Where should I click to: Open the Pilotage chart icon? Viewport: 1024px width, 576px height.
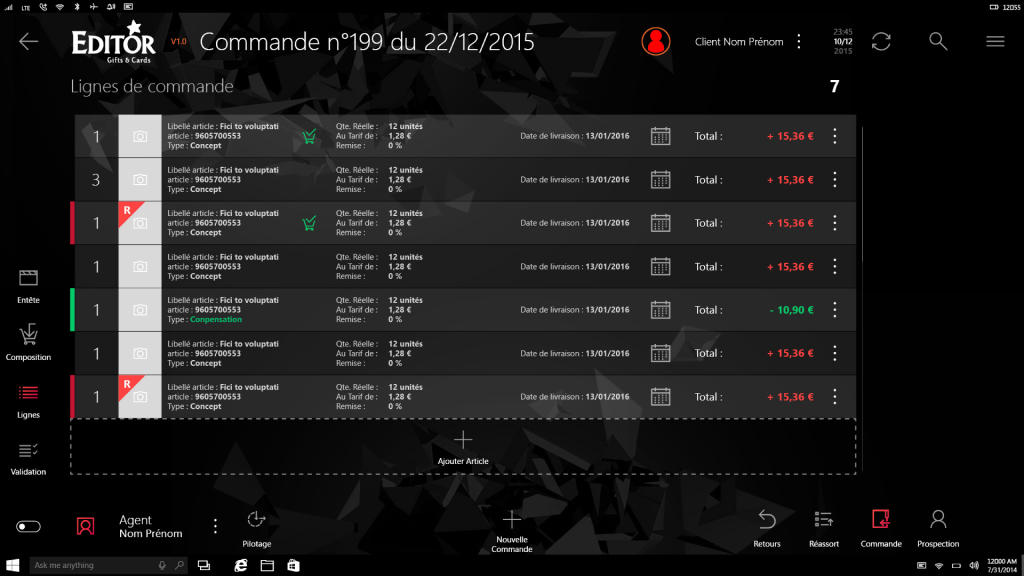[257, 519]
